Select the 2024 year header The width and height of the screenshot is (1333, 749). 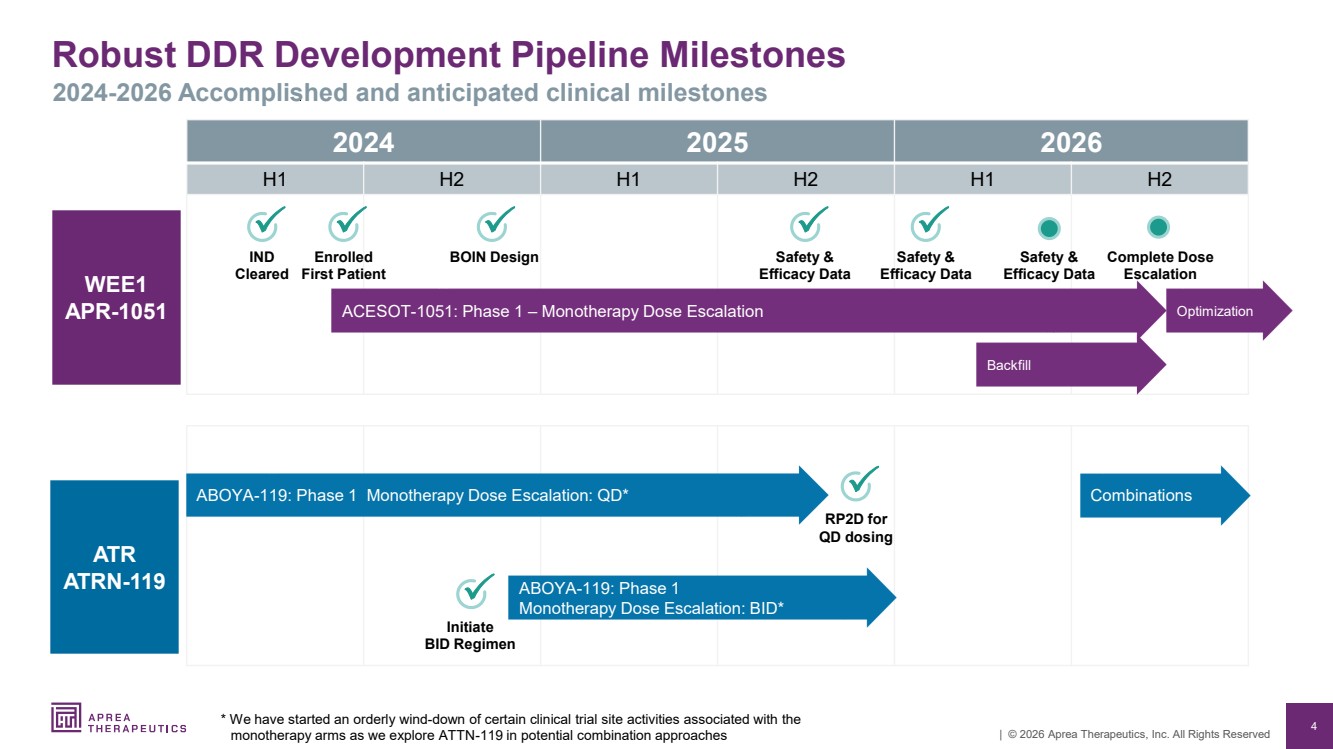[x=363, y=142]
